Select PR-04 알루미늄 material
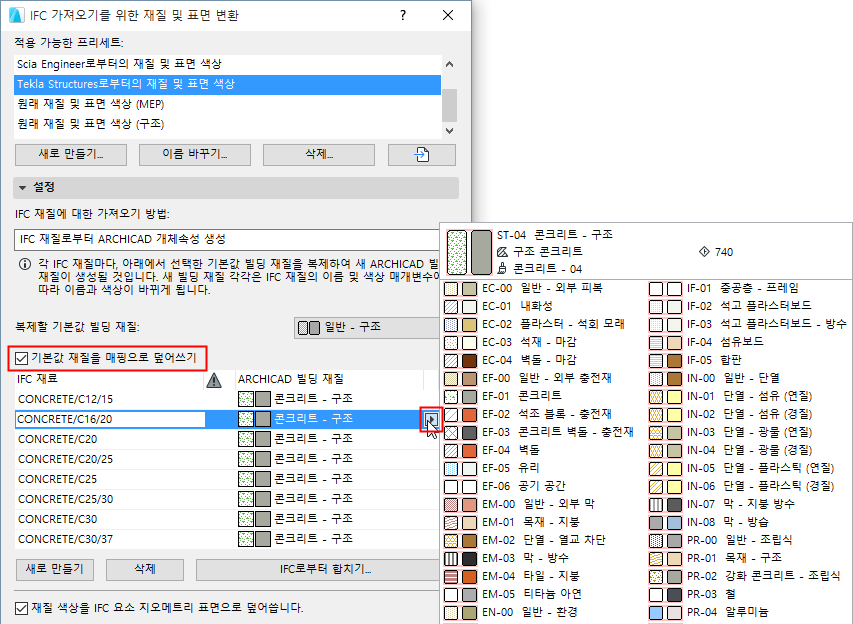Screen dimensions: 853x624 click(749, 613)
